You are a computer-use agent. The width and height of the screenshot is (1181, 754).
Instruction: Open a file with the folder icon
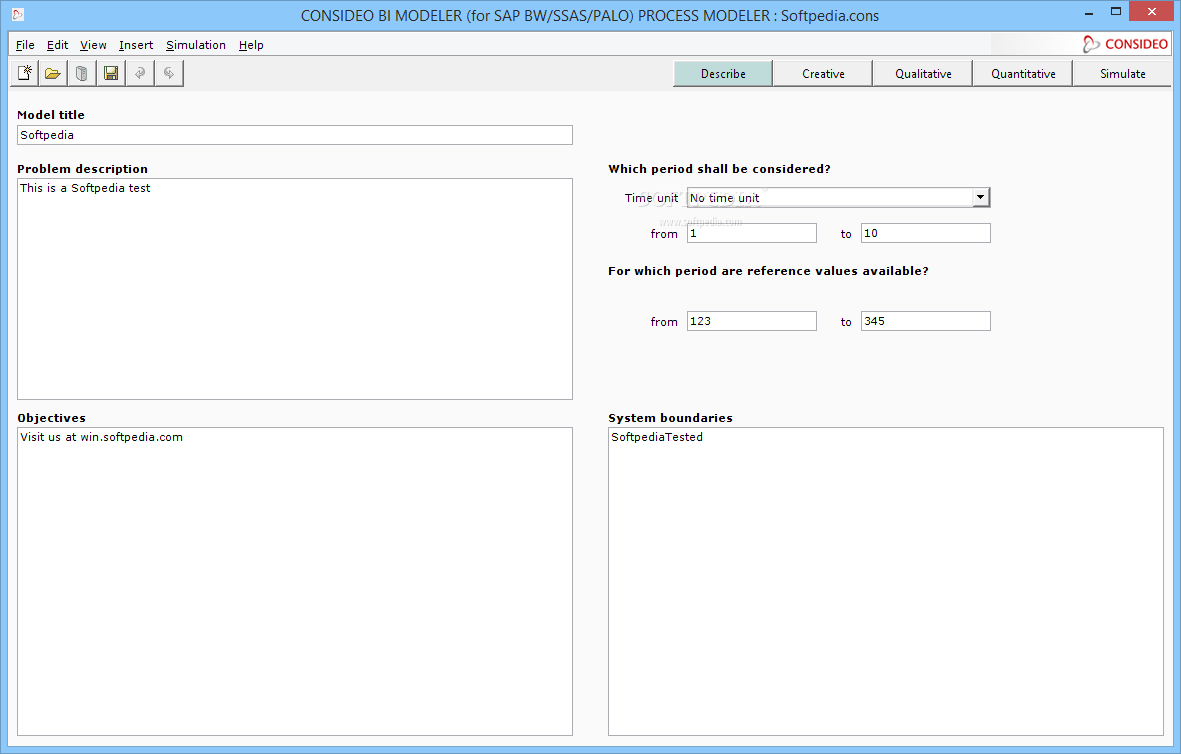pyautogui.click(x=53, y=73)
